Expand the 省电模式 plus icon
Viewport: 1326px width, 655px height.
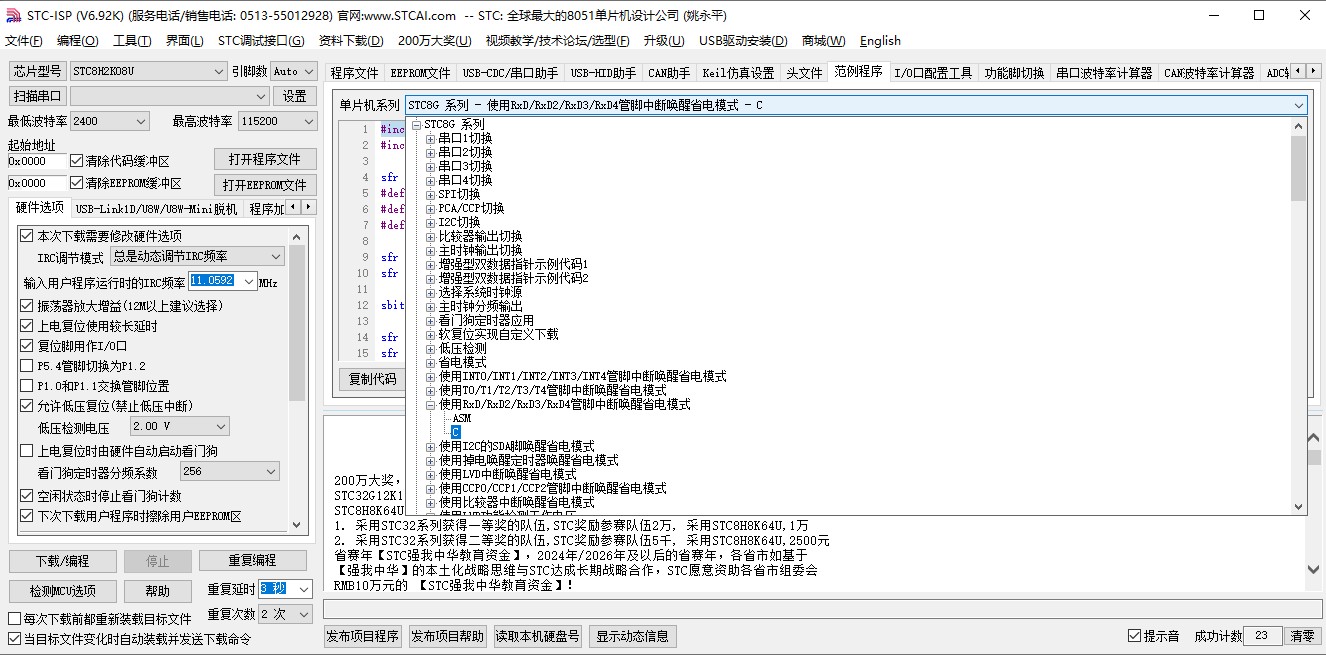[x=430, y=363]
